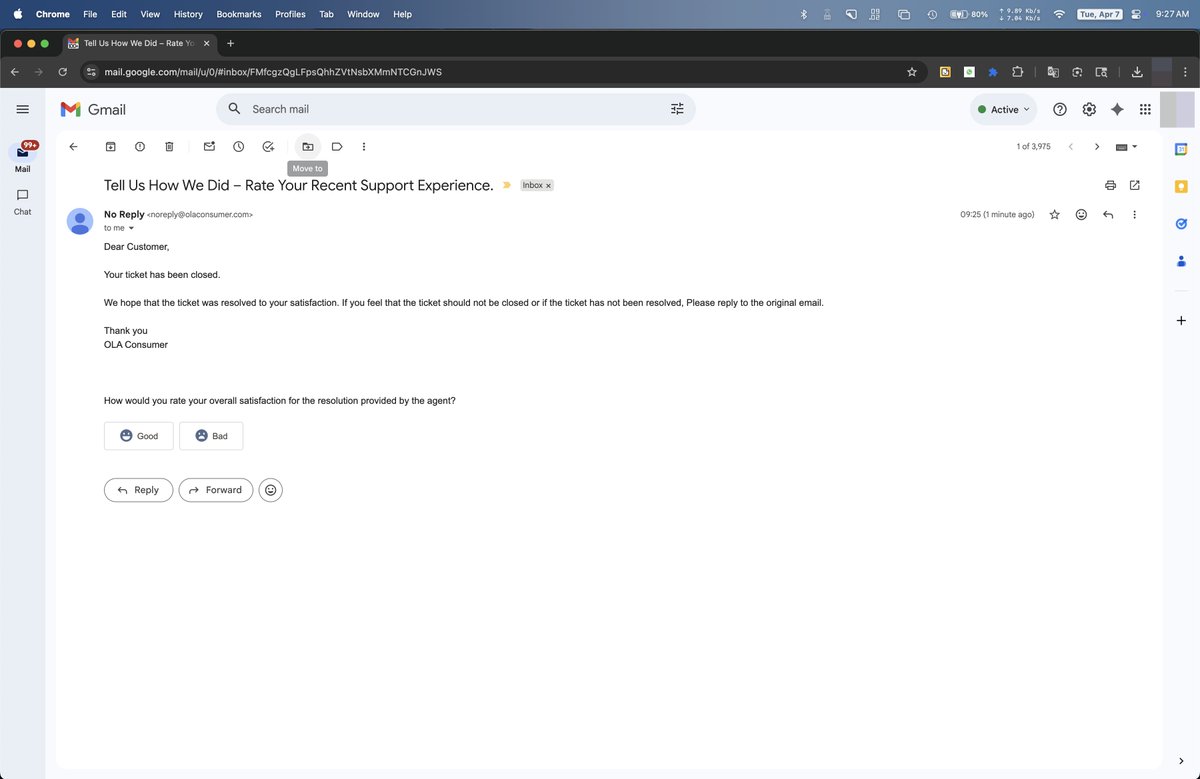Viewport: 1200px width, 779px height.
Task: Select the Mail section in the sidebar
Action: pyautogui.click(x=22, y=157)
